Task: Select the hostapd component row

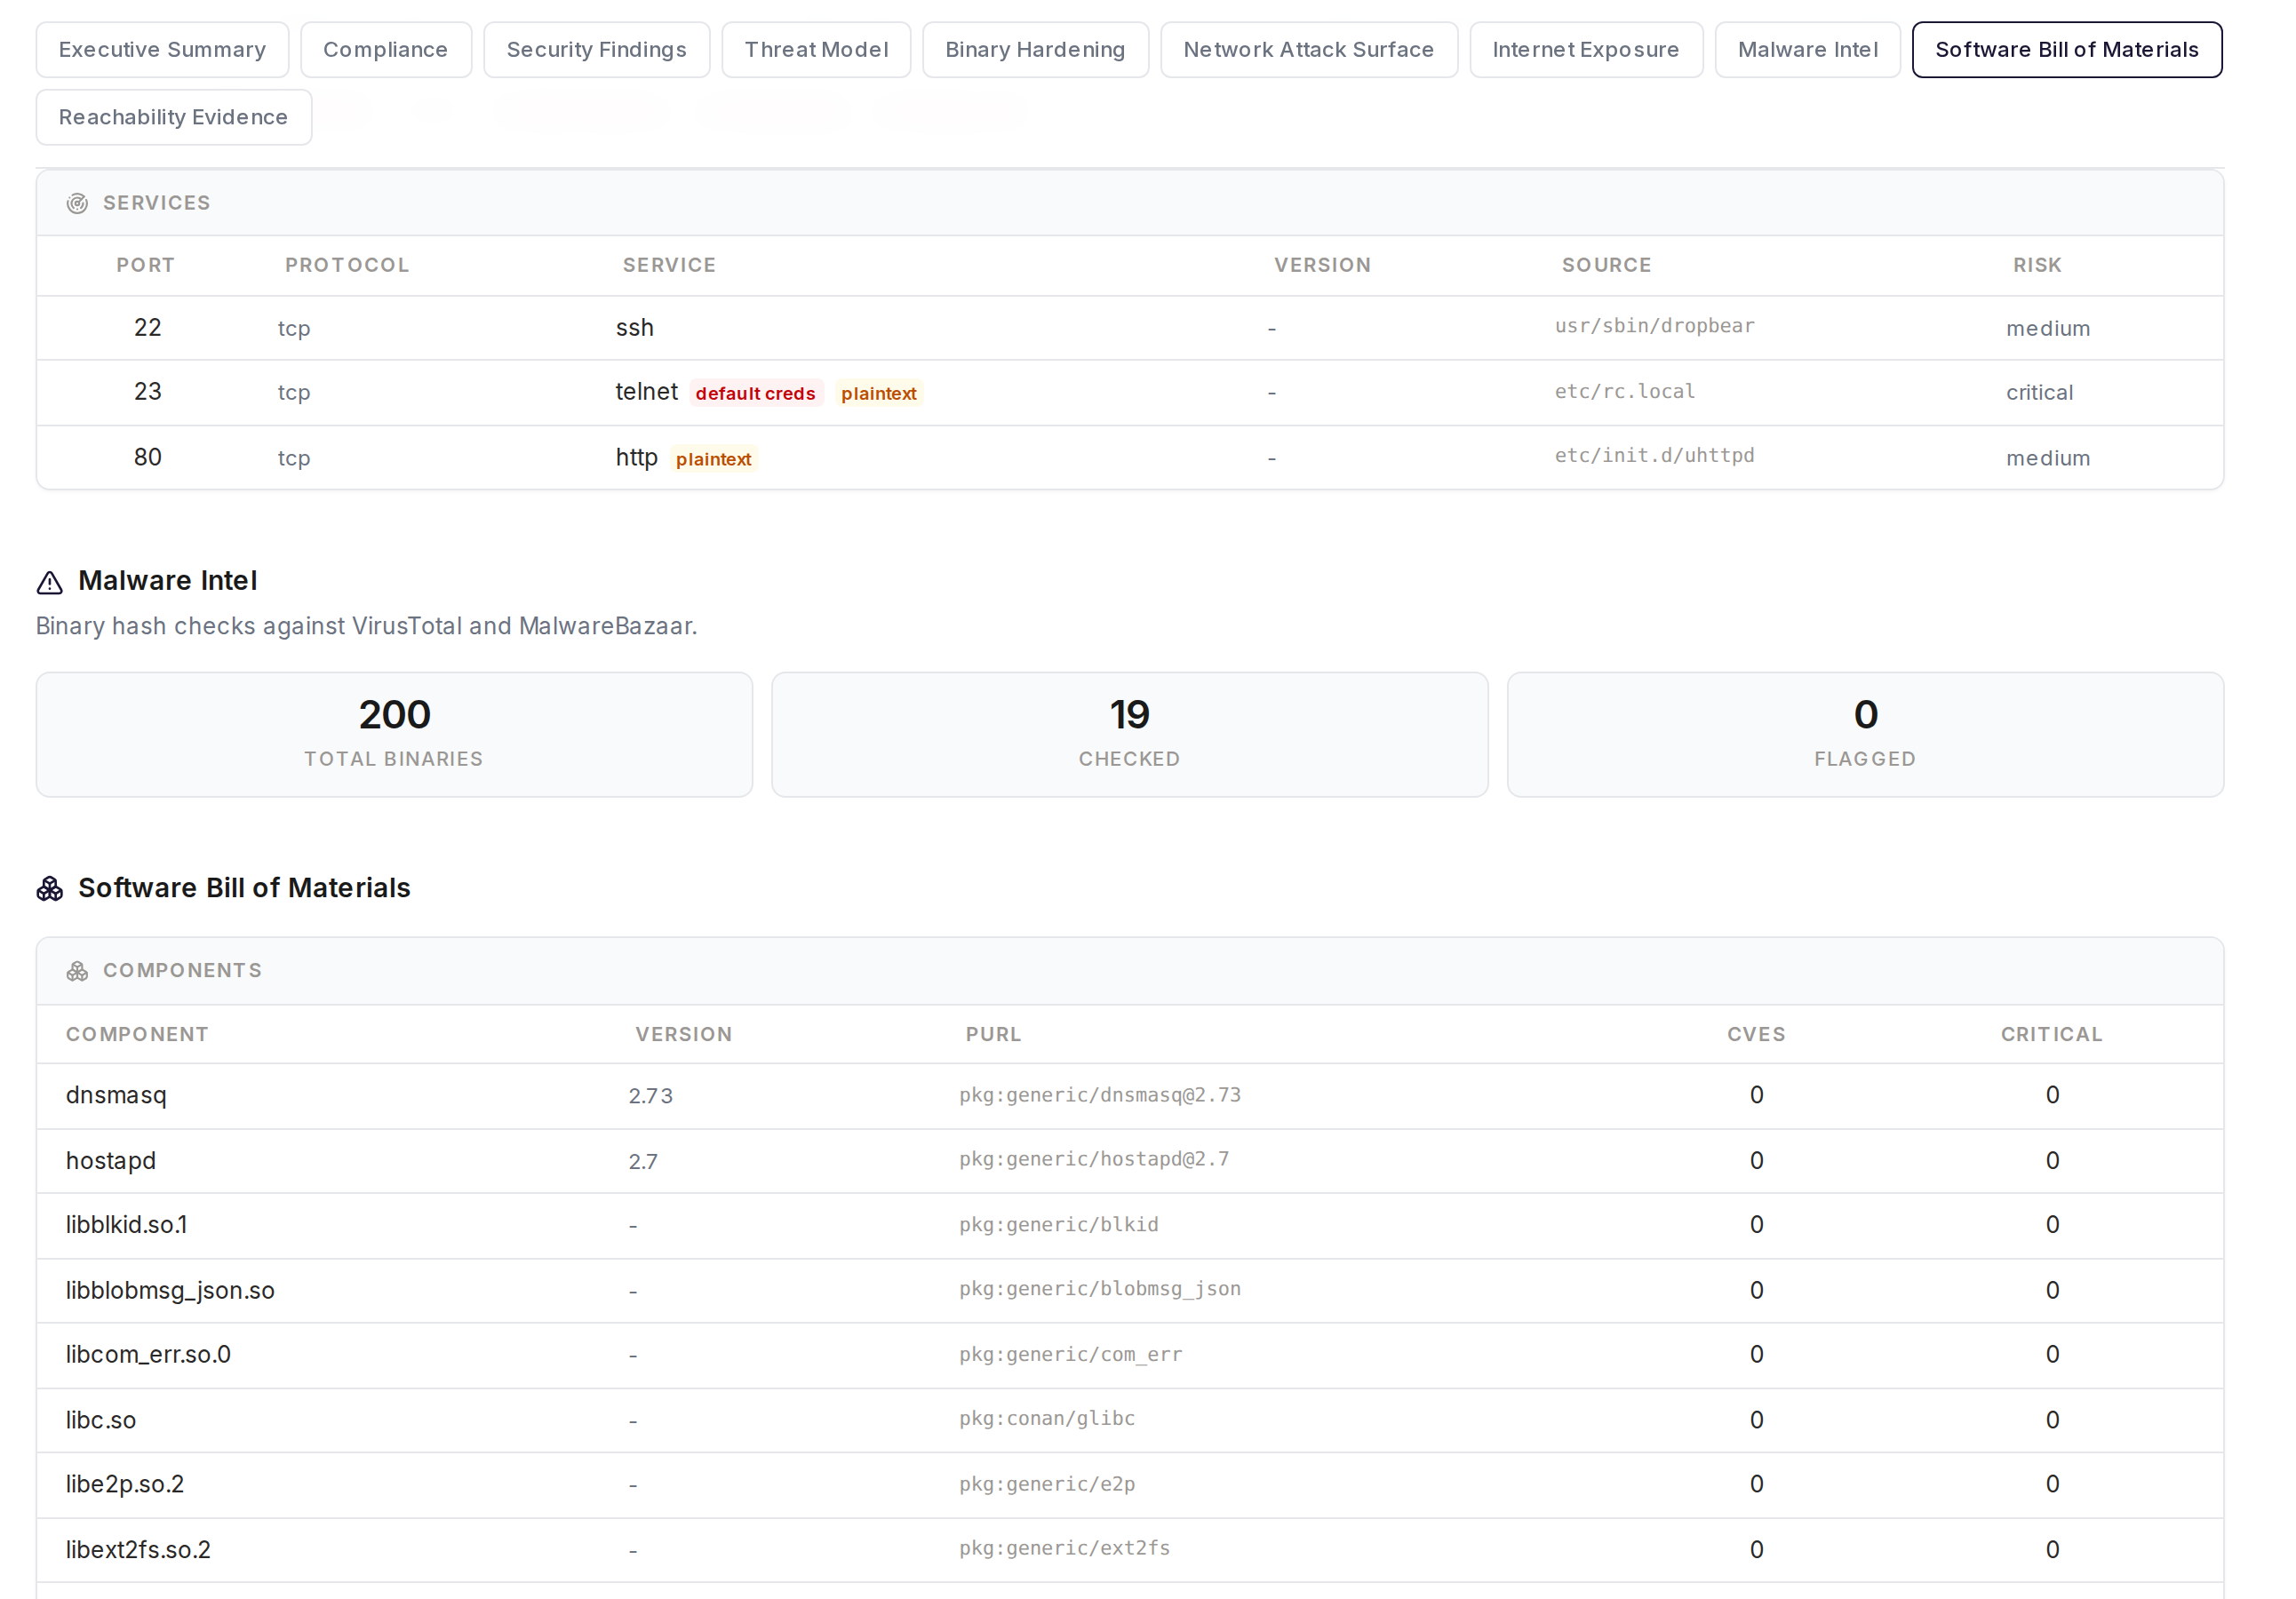Action: (x=1130, y=1161)
